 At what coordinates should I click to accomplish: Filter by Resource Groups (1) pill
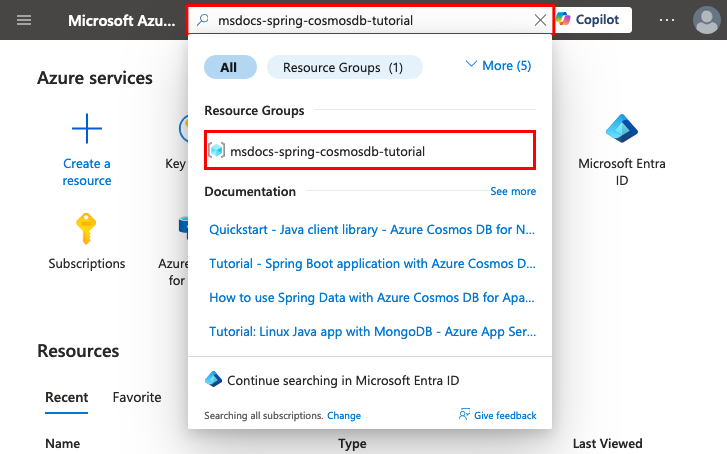click(x=344, y=67)
